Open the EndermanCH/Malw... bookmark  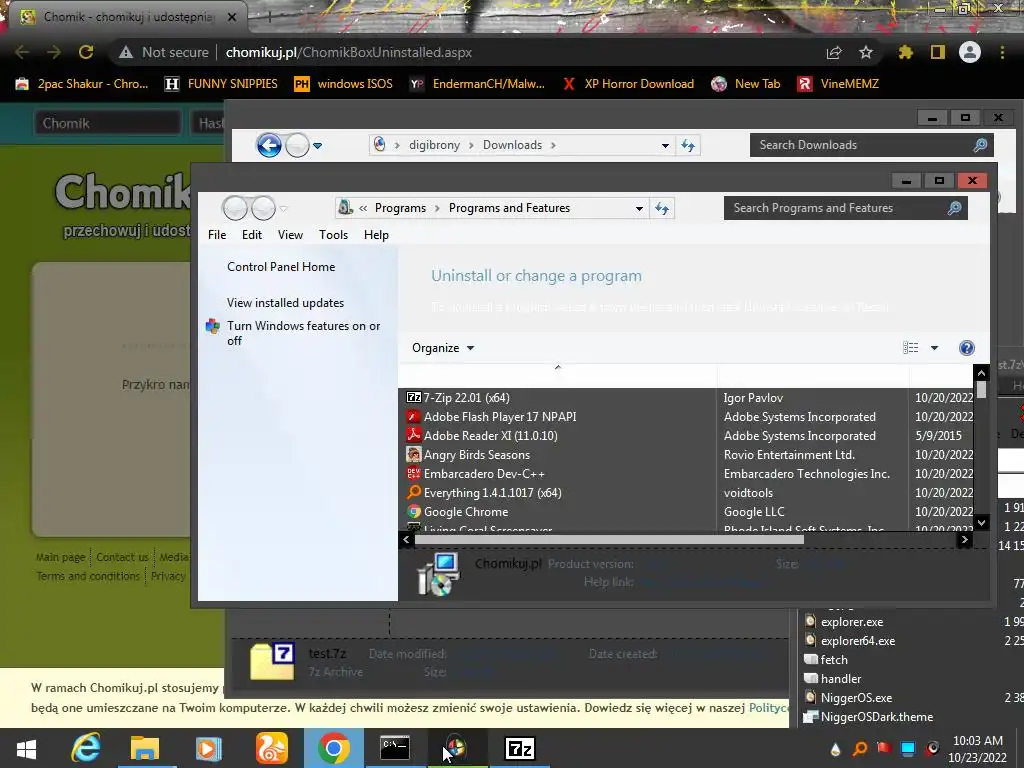pyautogui.click(x=477, y=84)
